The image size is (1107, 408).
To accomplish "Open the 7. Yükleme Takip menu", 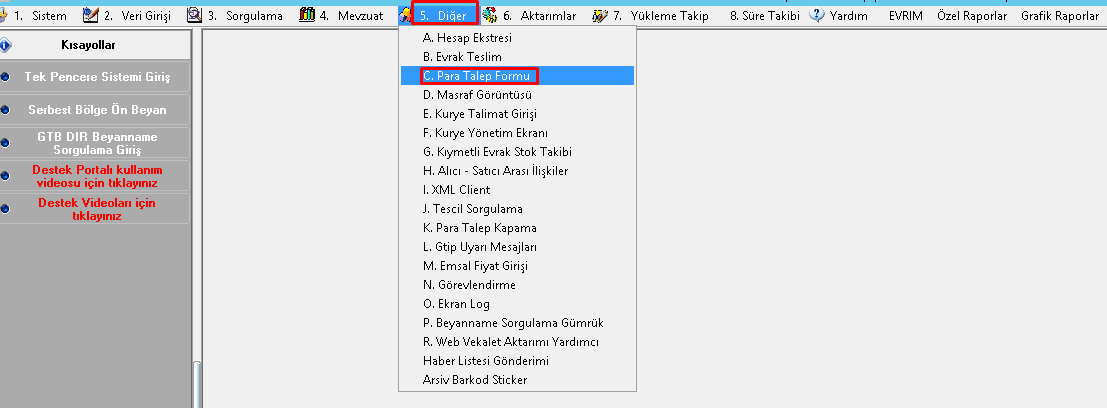I will [x=660, y=16].
